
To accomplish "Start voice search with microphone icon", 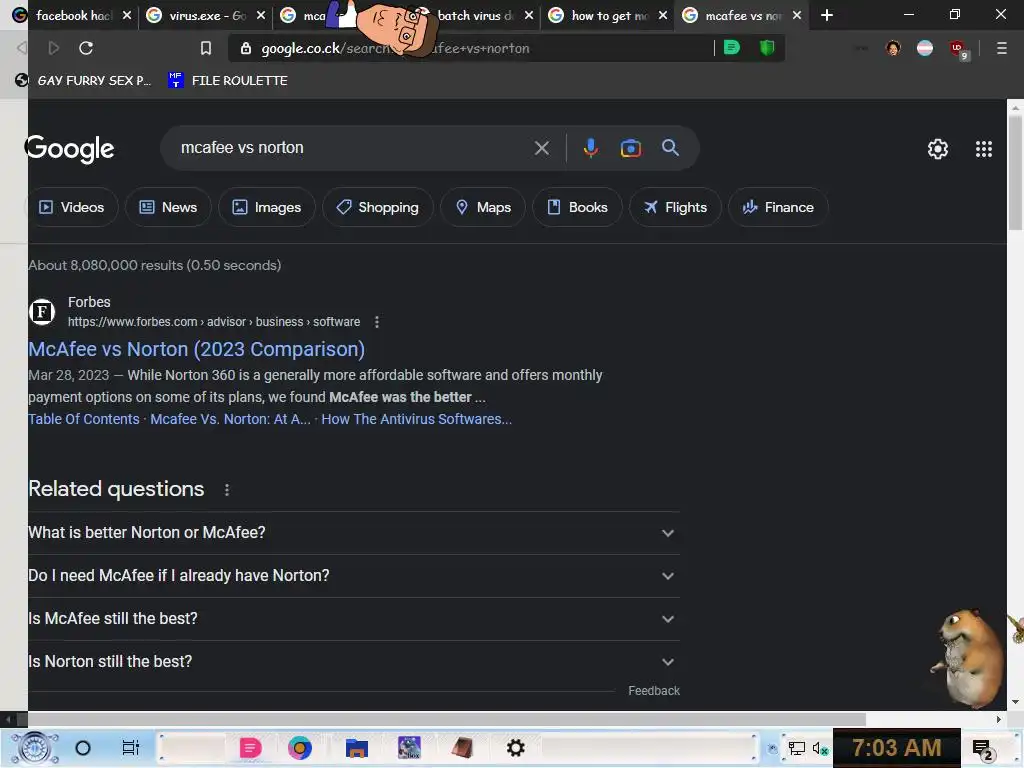I will tap(590, 148).
